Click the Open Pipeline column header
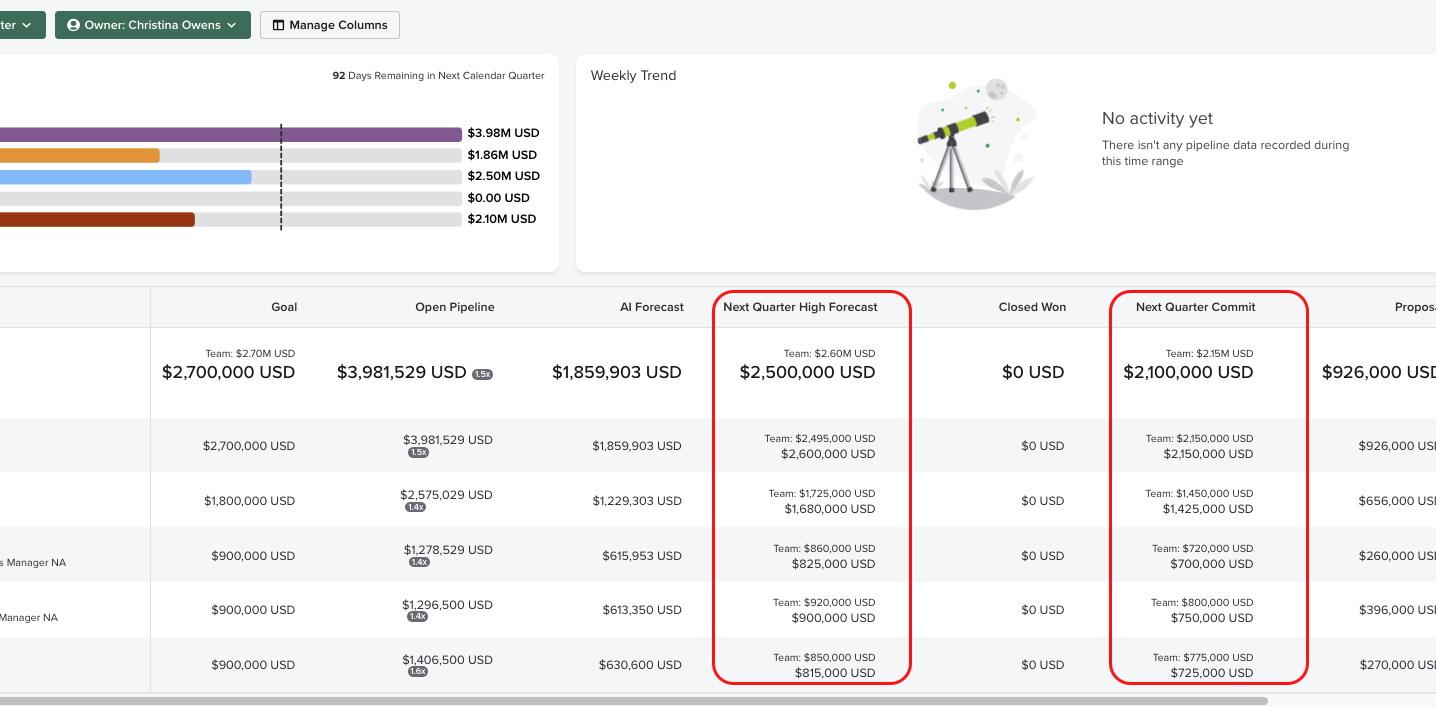The height and width of the screenshot is (707, 1436). tap(455, 307)
